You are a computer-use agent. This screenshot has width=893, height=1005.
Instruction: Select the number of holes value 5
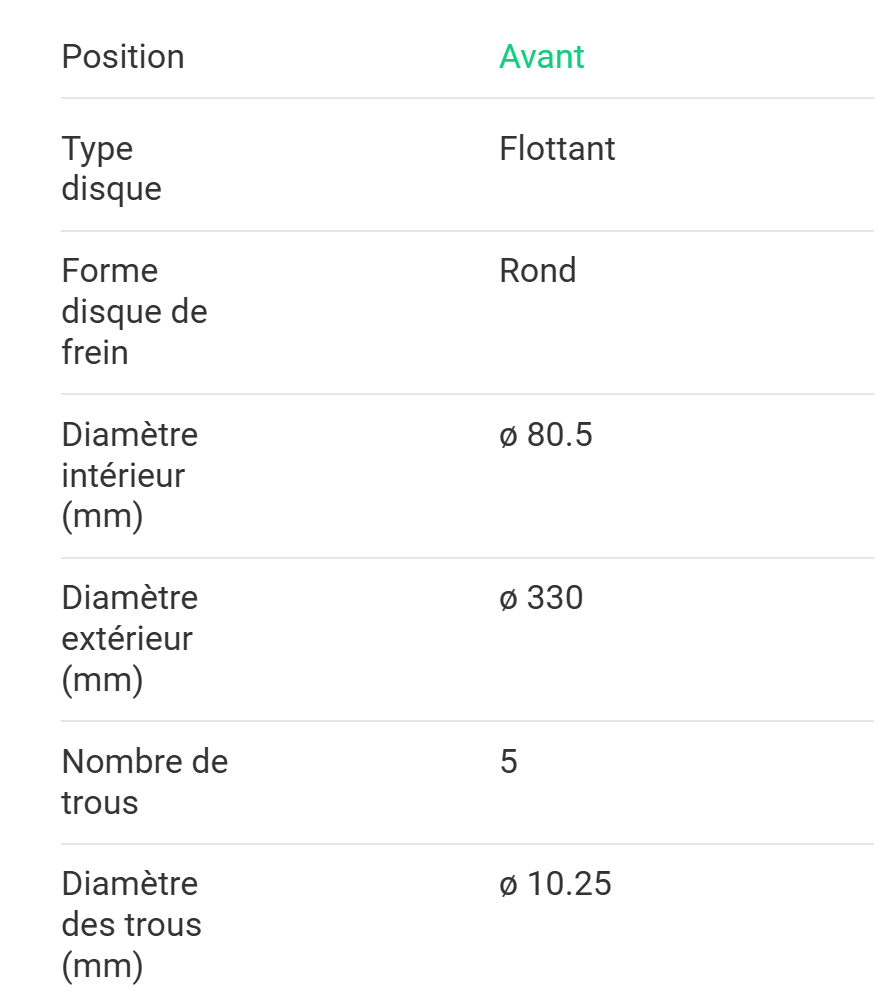click(508, 762)
